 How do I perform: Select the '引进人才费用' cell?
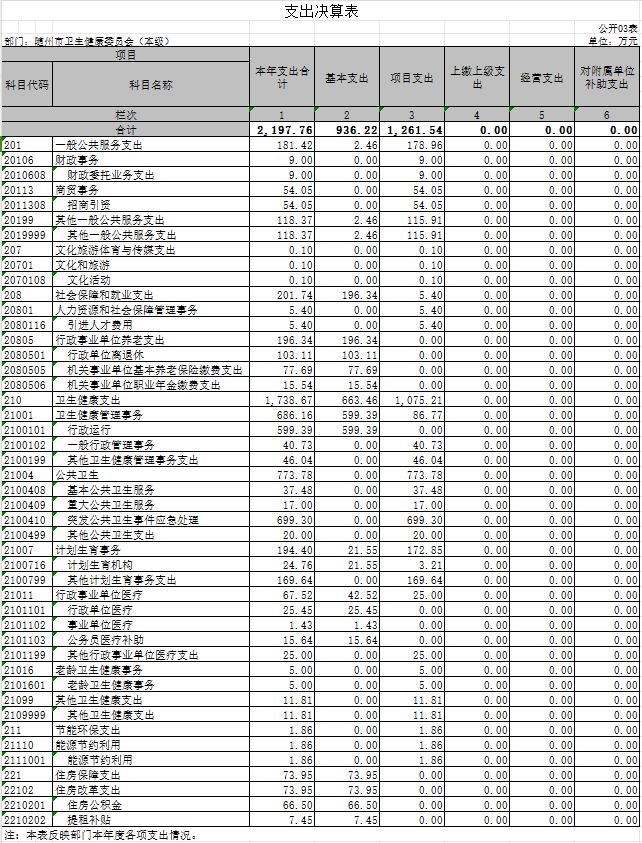pyautogui.click(x=100, y=325)
